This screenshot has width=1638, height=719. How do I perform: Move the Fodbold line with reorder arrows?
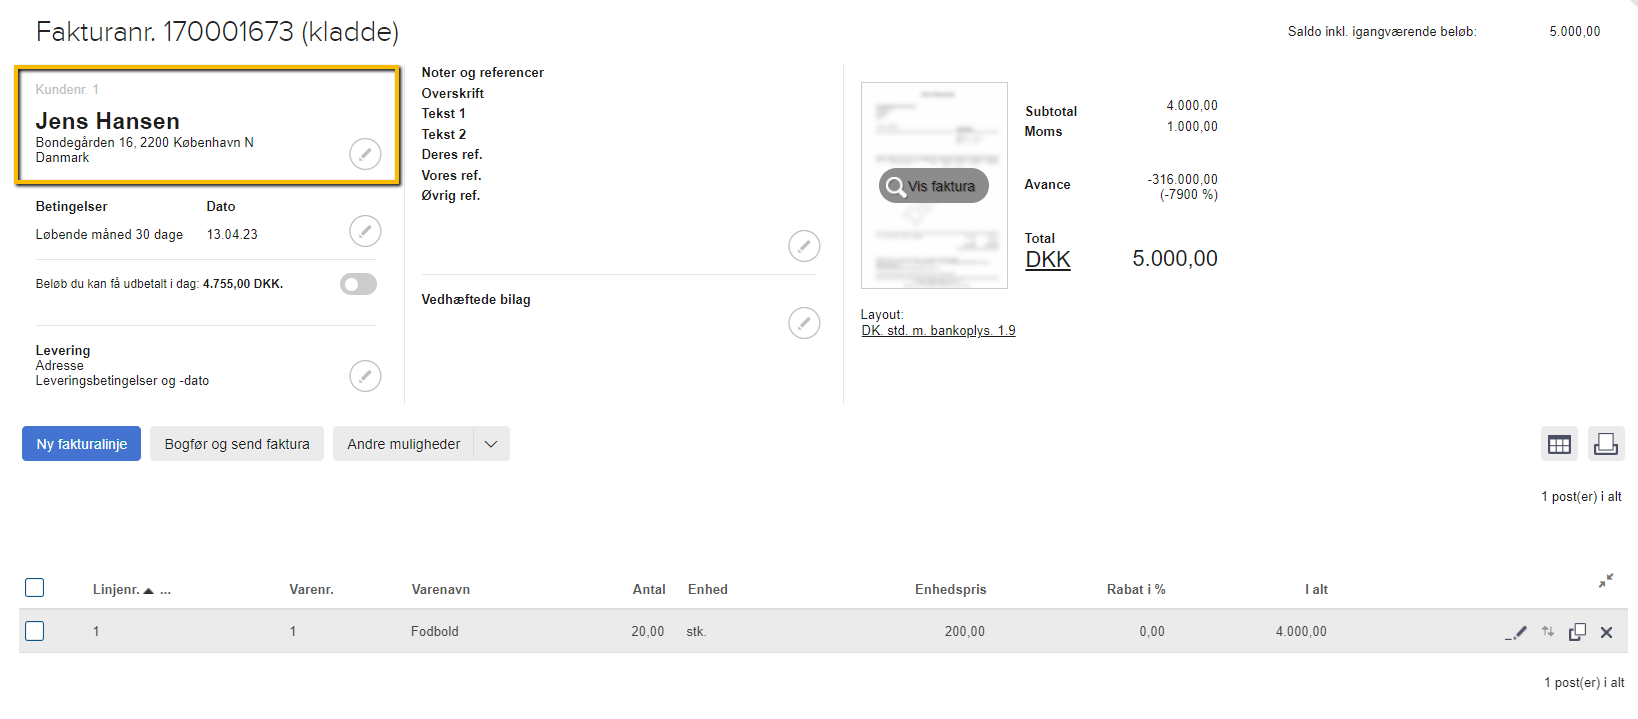click(x=1547, y=632)
